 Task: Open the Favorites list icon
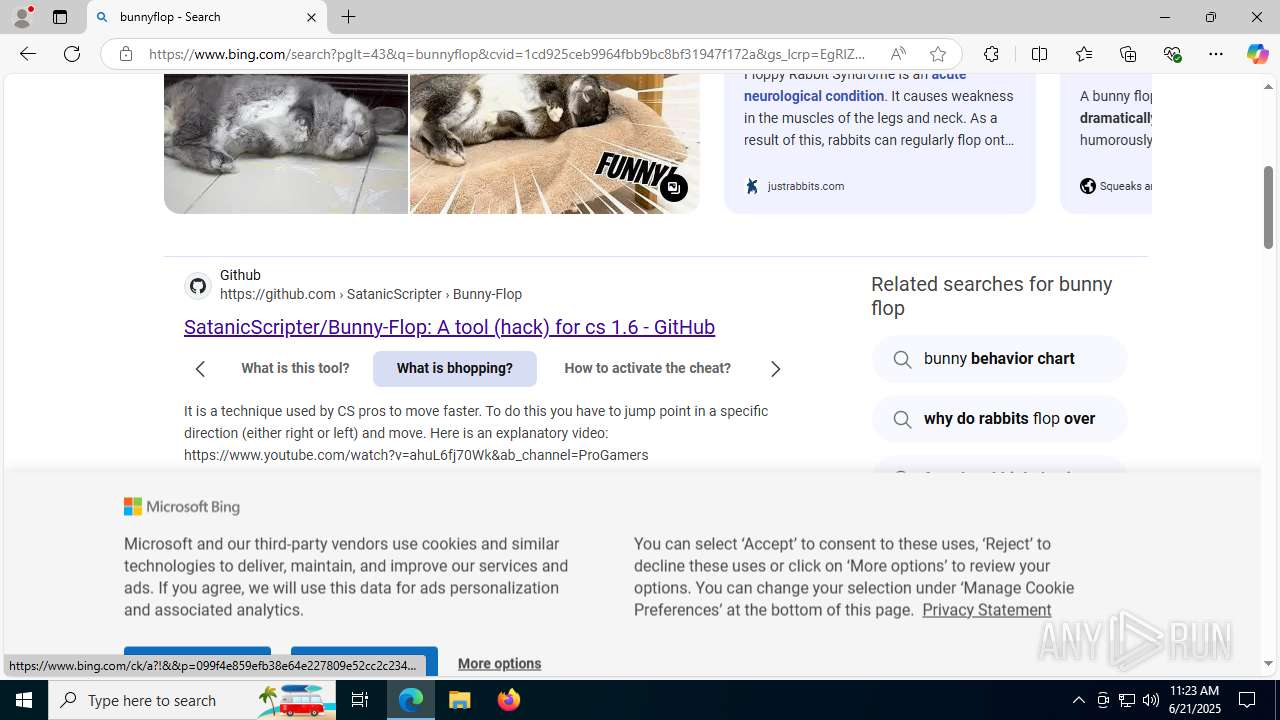coord(1083,54)
